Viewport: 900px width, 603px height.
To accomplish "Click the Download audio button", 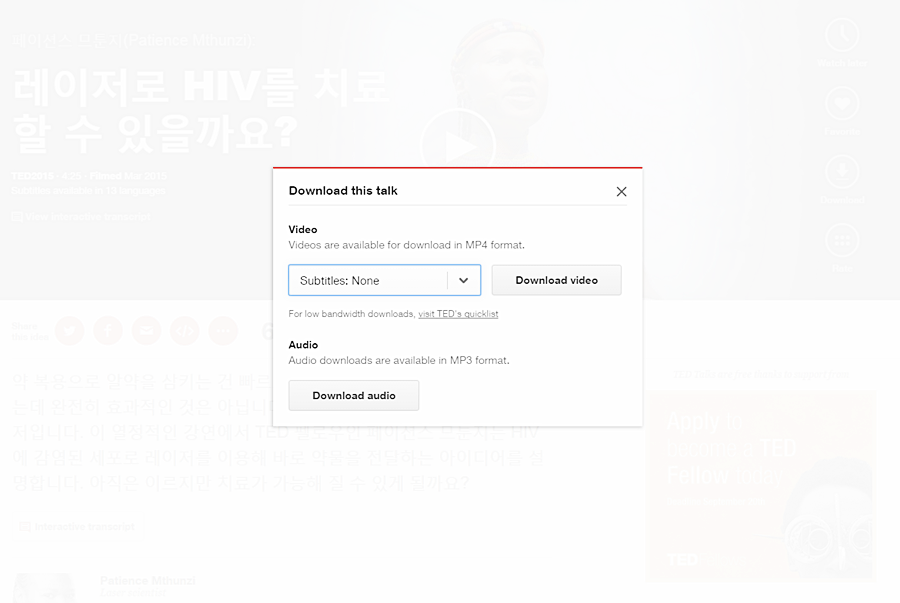I will (x=353, y=395).
